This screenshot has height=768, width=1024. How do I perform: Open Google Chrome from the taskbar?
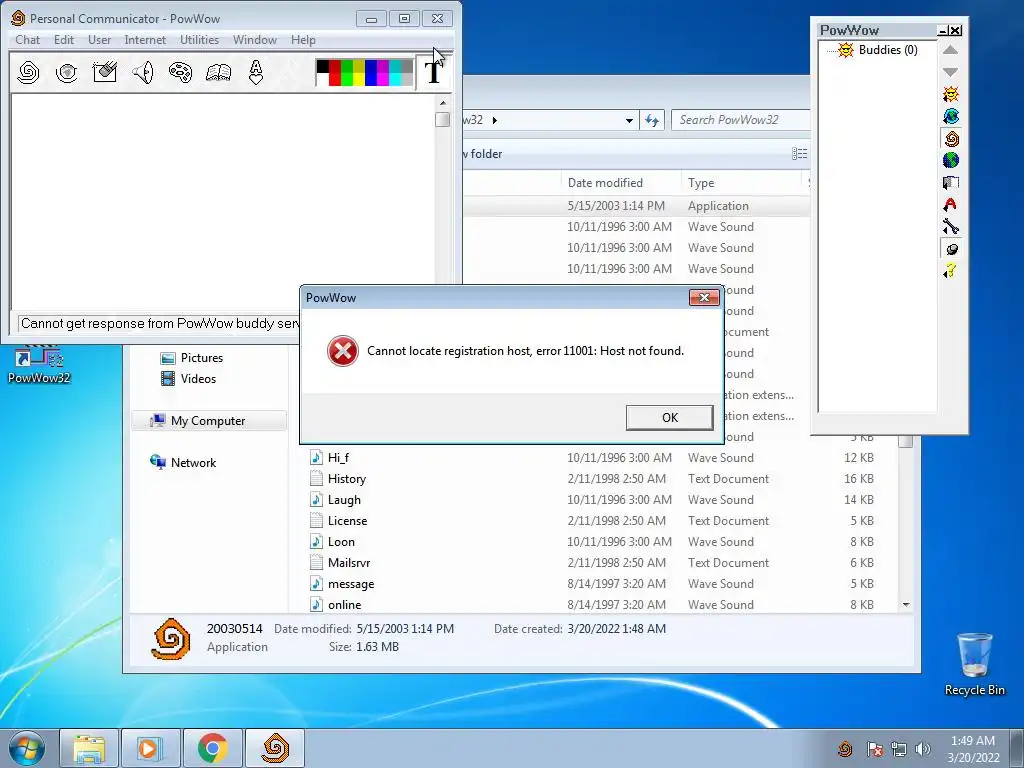(213, 748)
